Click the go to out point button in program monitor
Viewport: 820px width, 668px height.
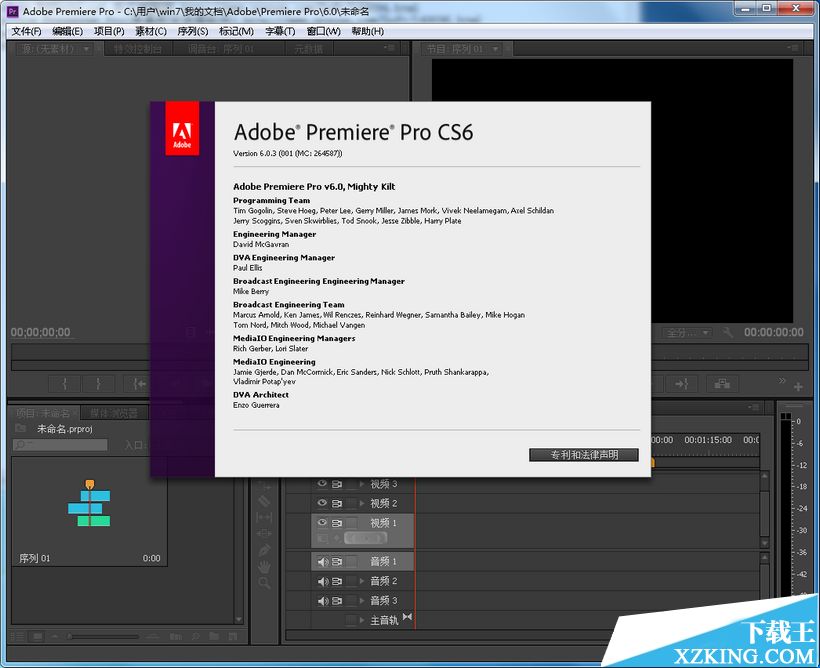pyautogui.click(x=681, y=384)
